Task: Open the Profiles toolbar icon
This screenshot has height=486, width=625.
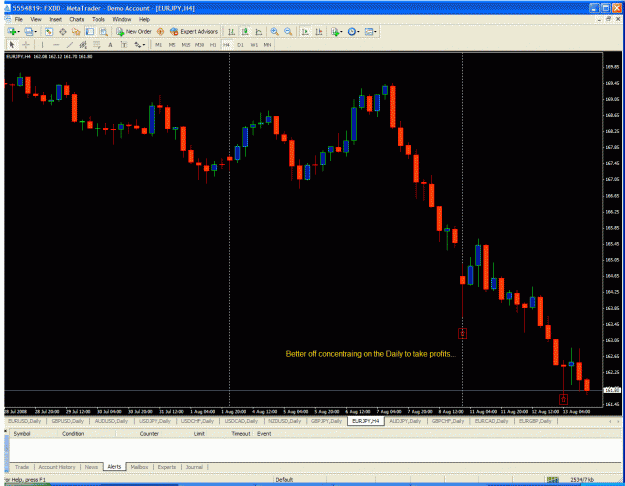Action: point(29,31)
